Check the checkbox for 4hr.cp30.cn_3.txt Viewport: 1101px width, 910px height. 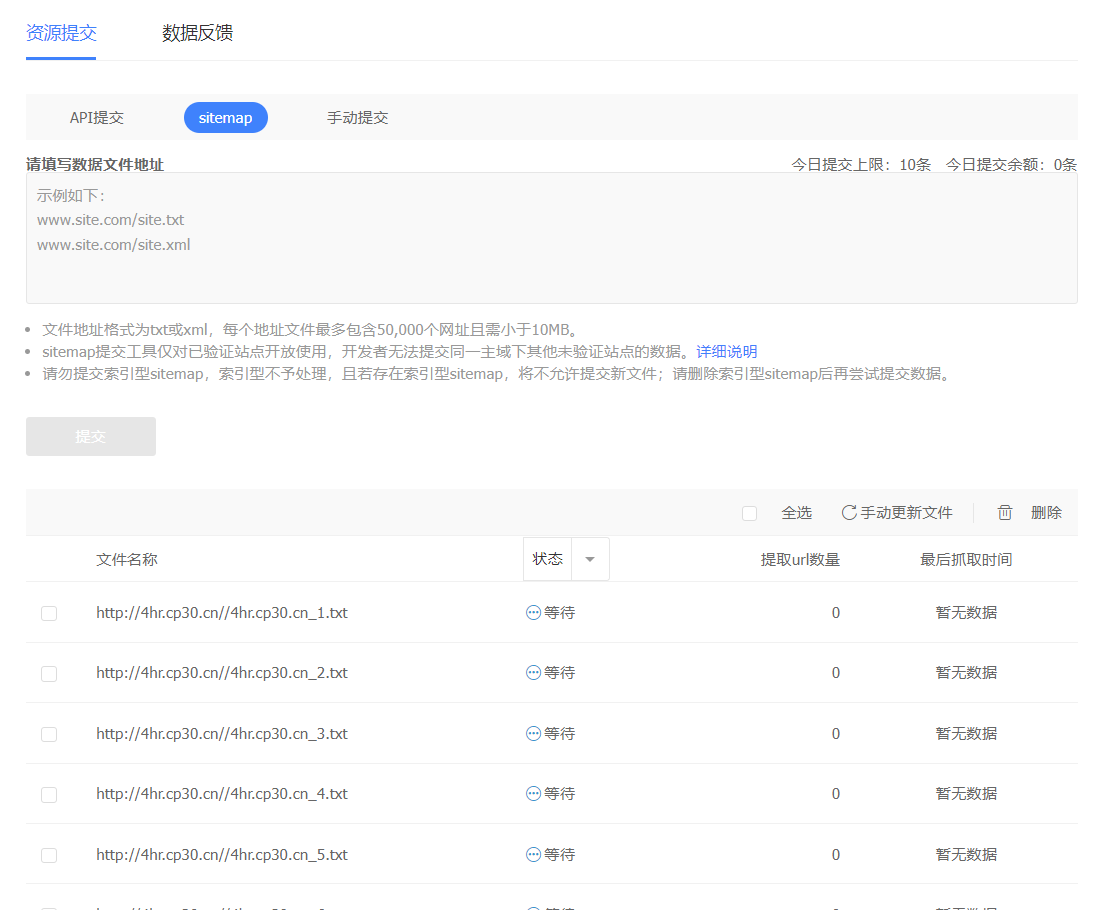pyautogui.click(x=49, y=733)
